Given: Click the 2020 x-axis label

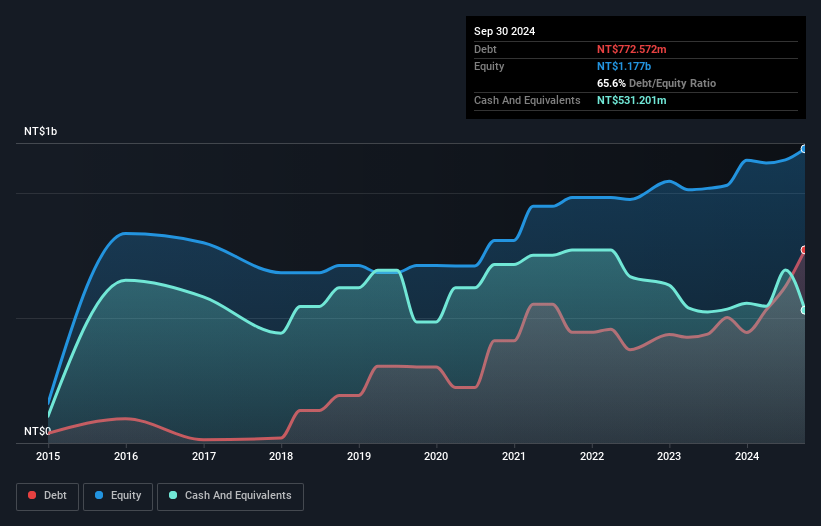Looking at the screenshot, I should click(x=436, y=456).
